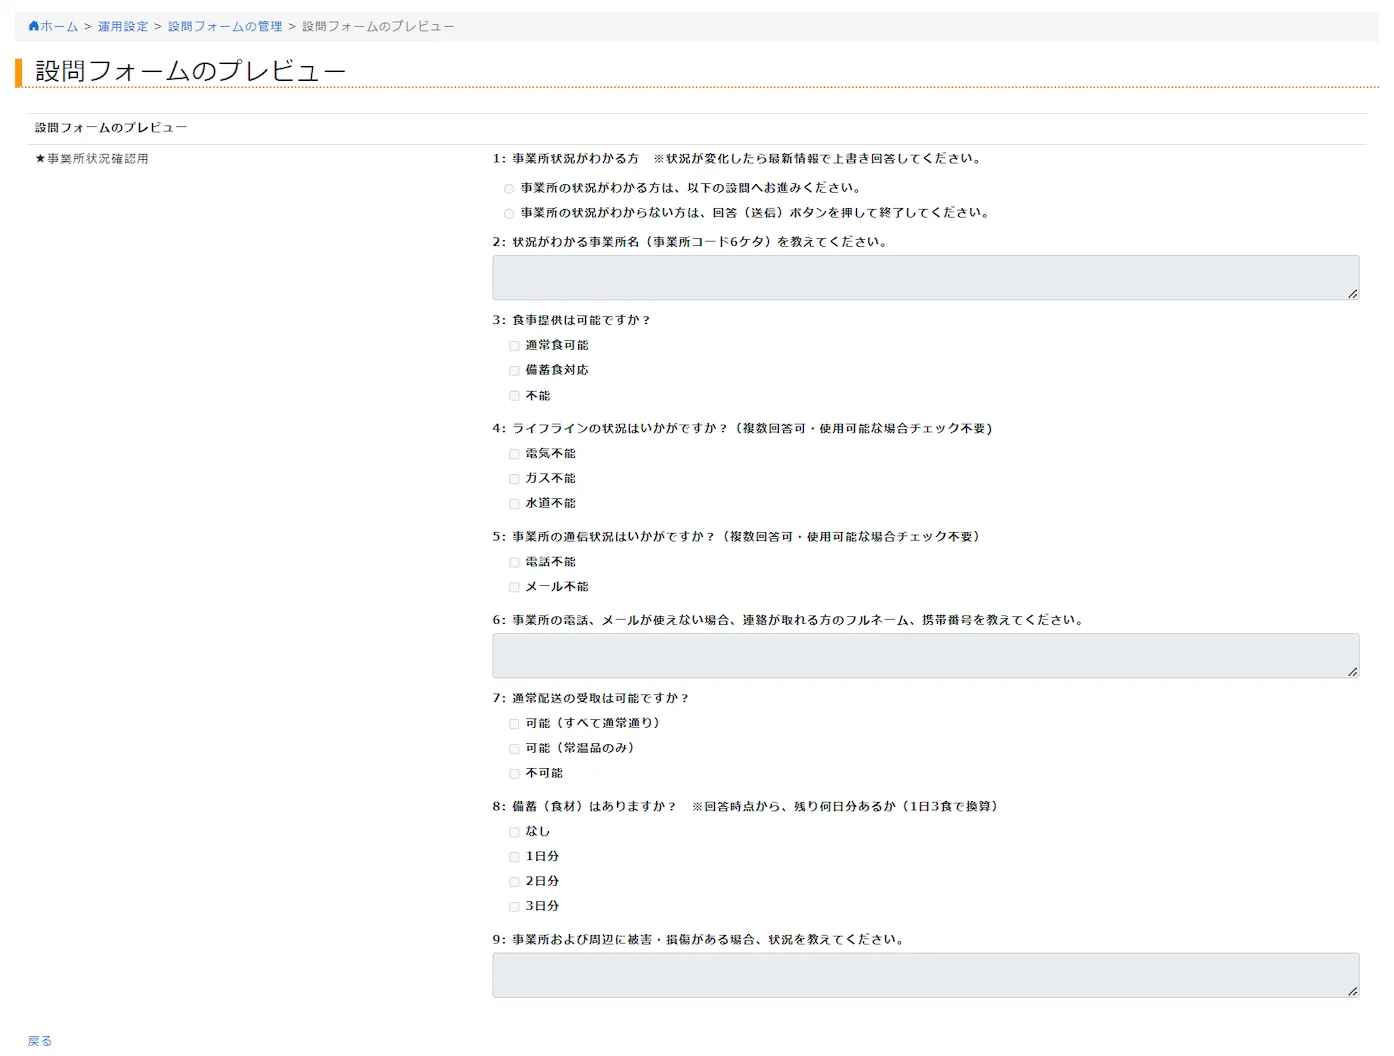Viewport: 1394px width, 1056px height.
Task: Click question 1 heading 事業所状況がわかる方
Action: (575, 159)
